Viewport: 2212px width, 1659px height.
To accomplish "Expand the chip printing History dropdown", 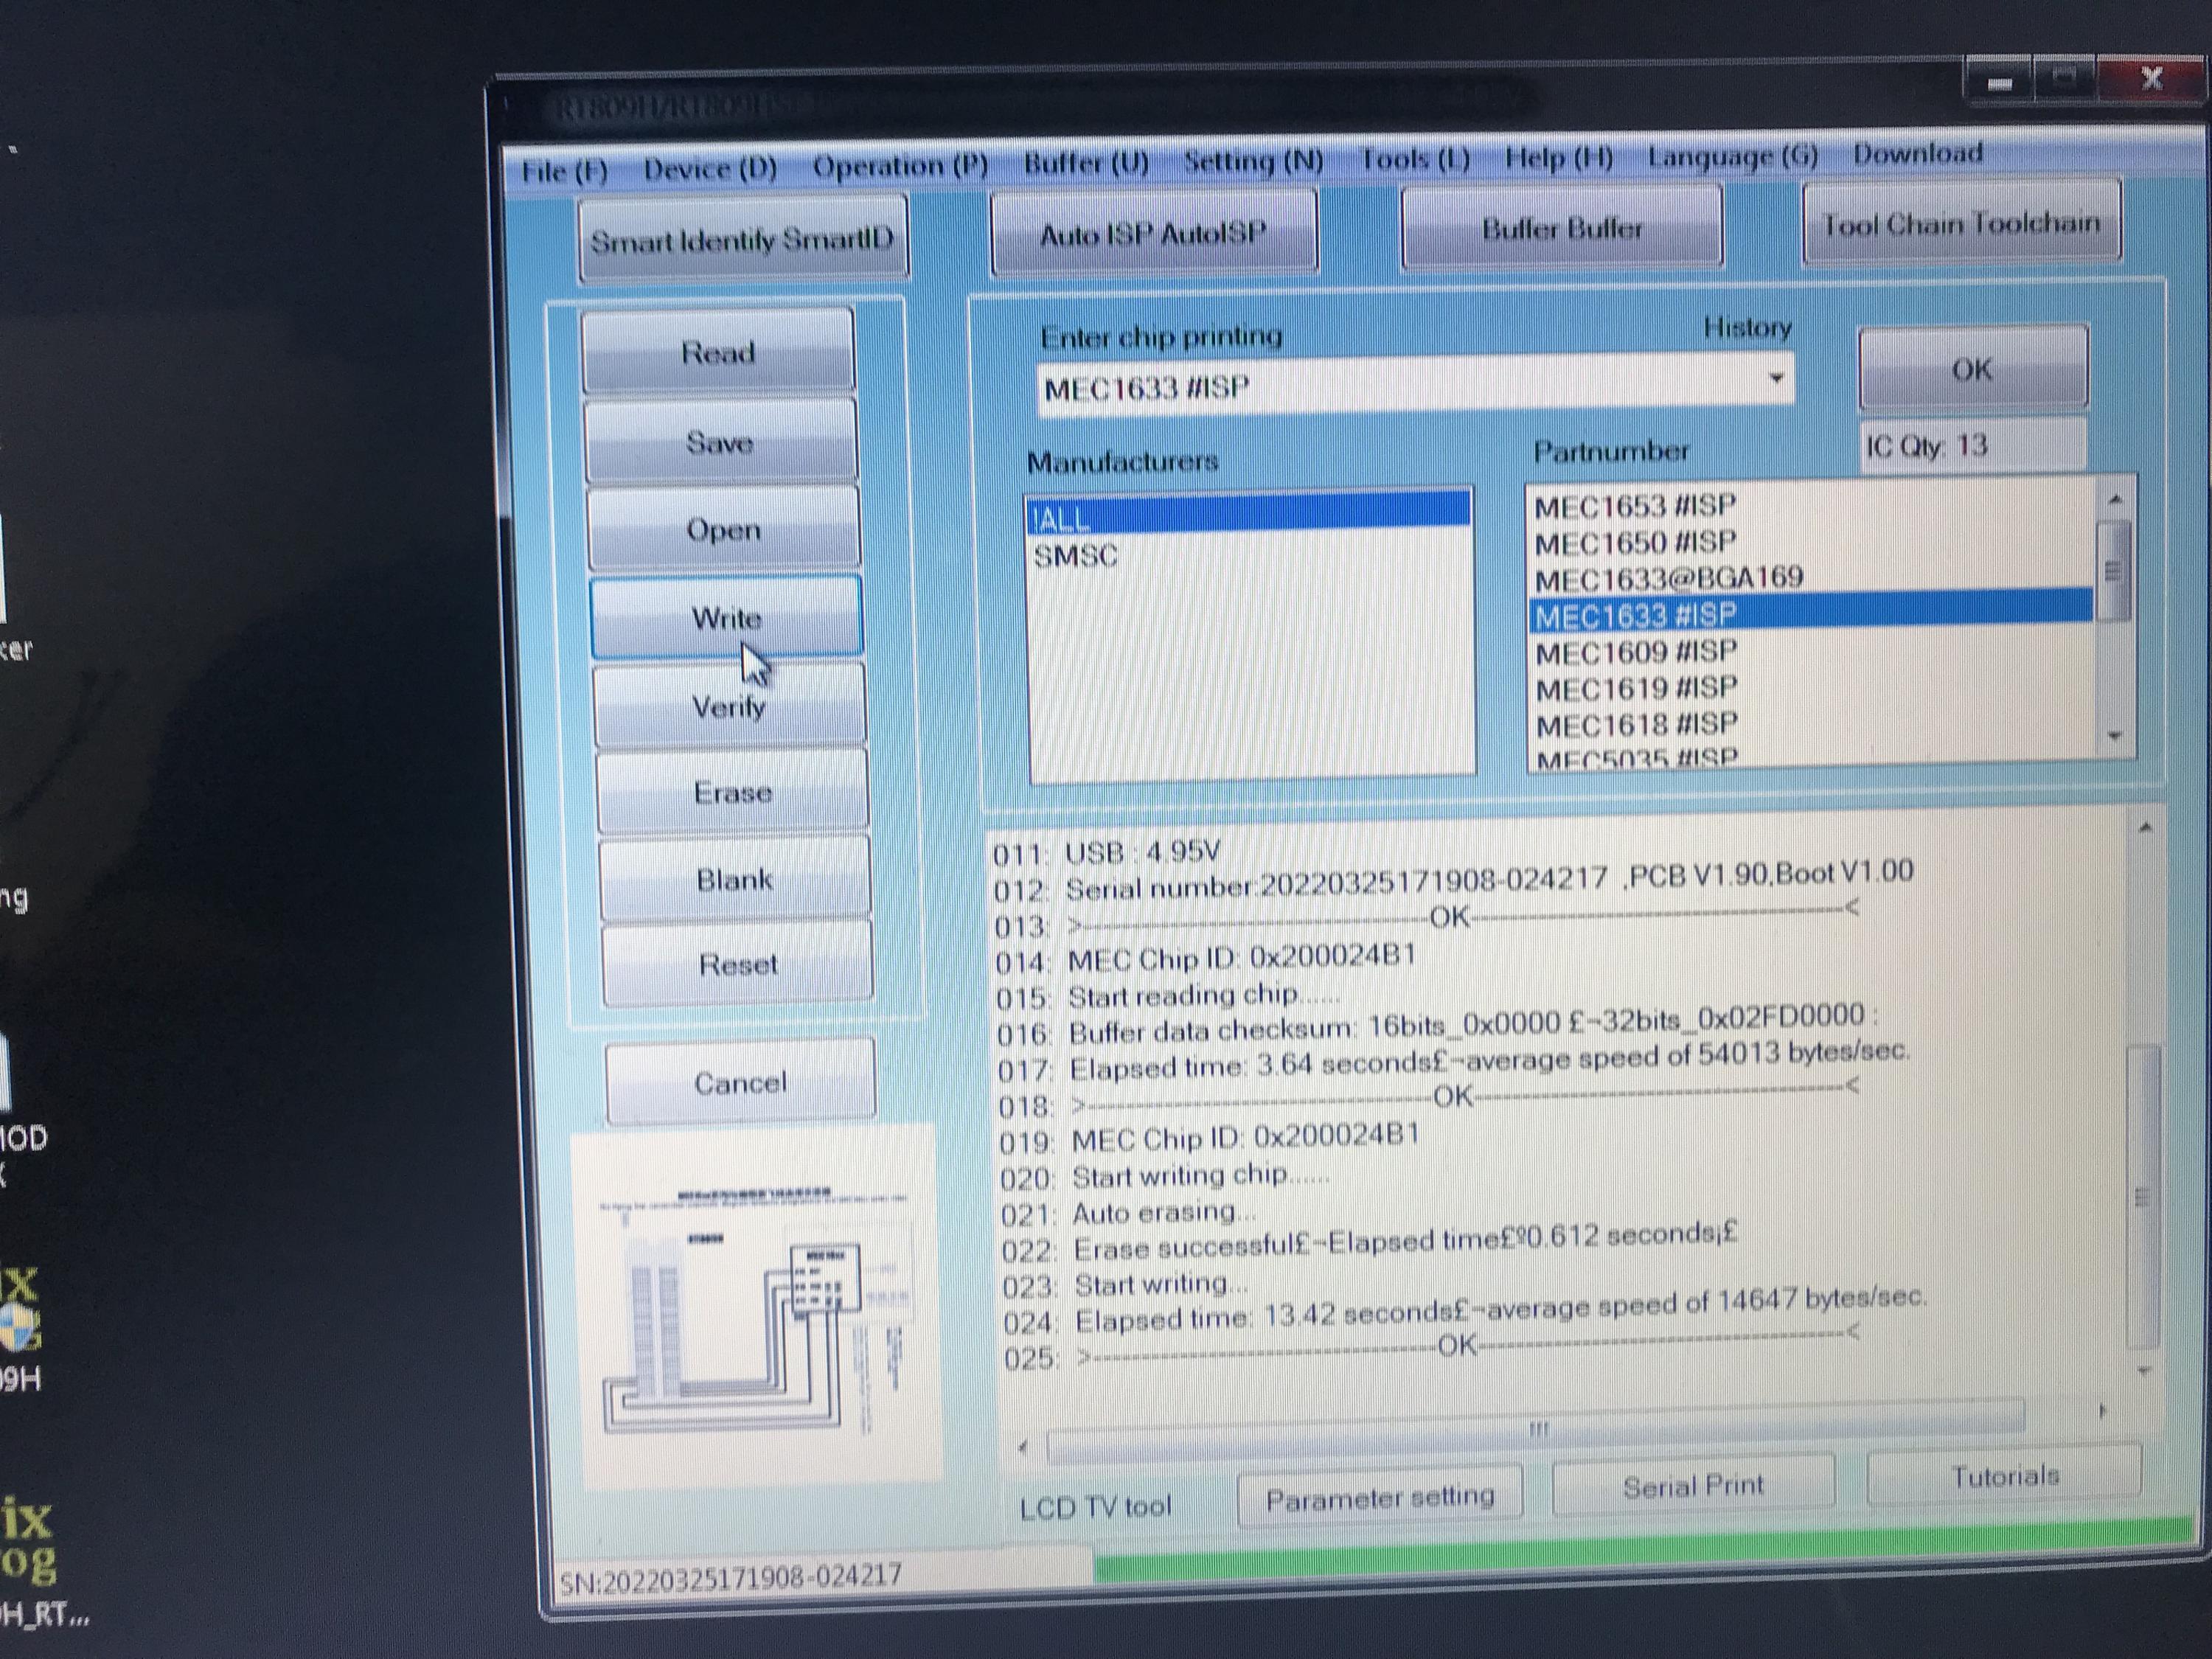I will pyautogui.click(x=1776, y=379).
